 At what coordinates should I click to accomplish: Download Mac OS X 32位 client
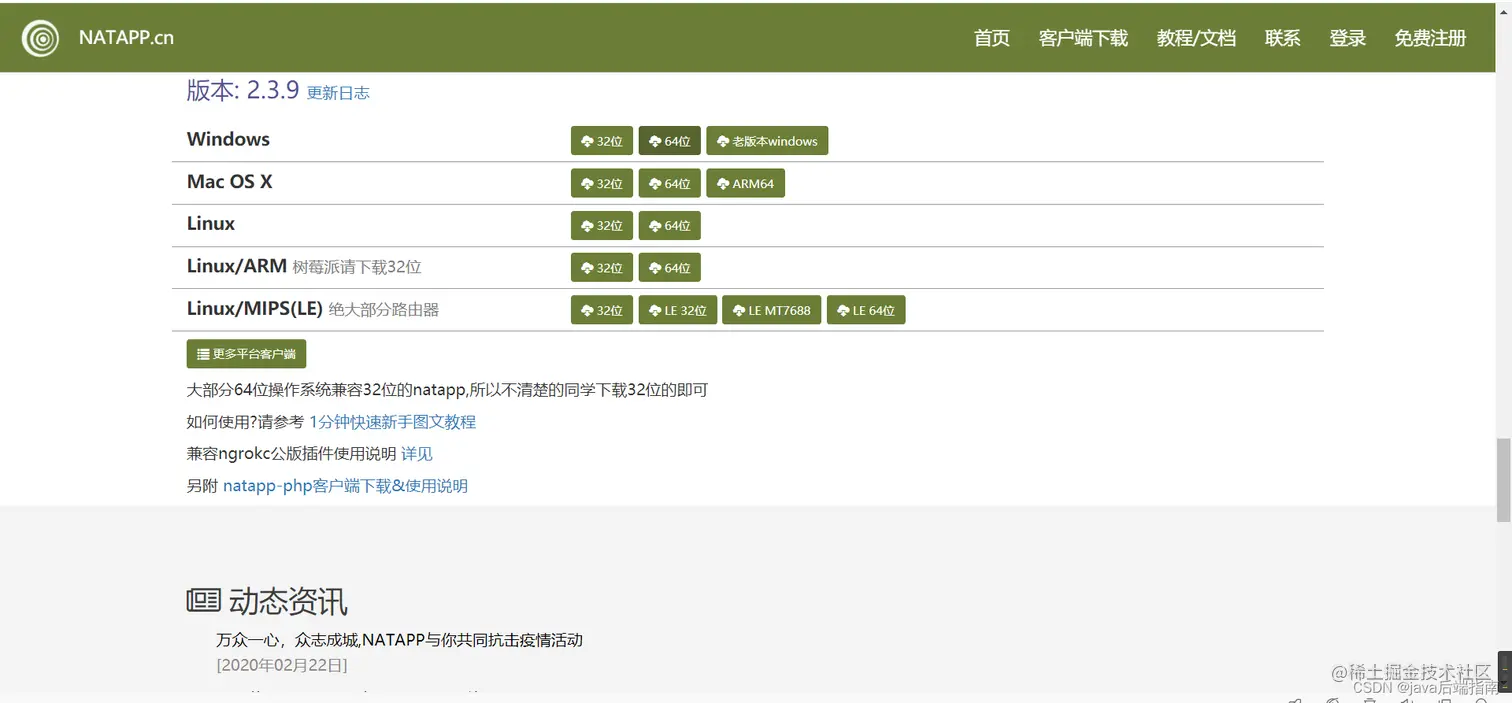click(x=602, y=183)
